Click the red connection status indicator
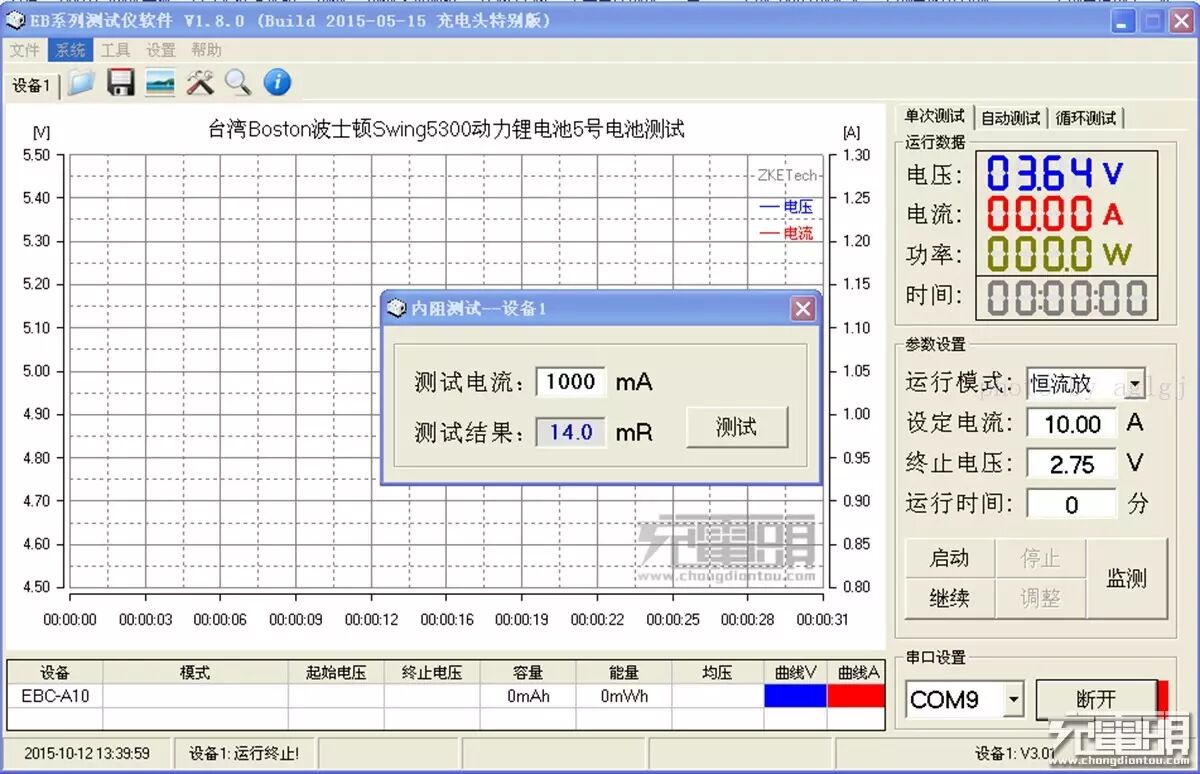Image resolution: width=1200 pixels, height=774 pixels. [x=1163, y=699]
